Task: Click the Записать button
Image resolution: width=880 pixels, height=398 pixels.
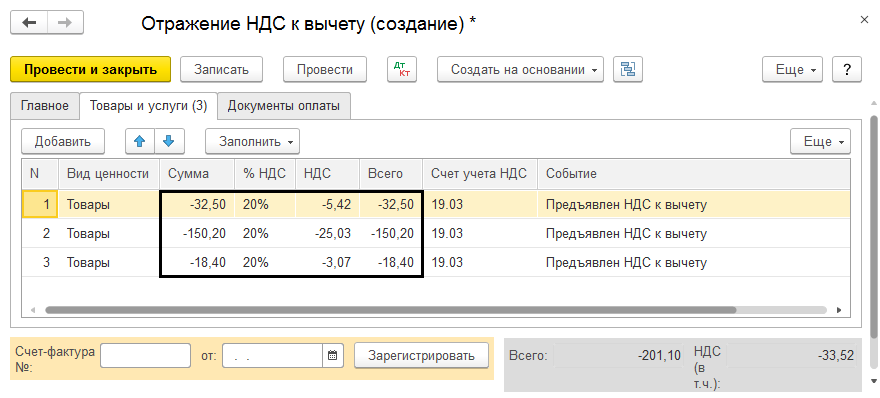Action: point(221,70)
